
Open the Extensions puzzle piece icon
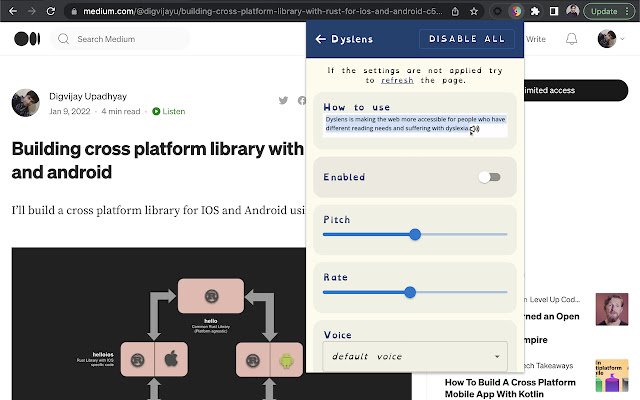pyautogui.click(x=535, y=11)
